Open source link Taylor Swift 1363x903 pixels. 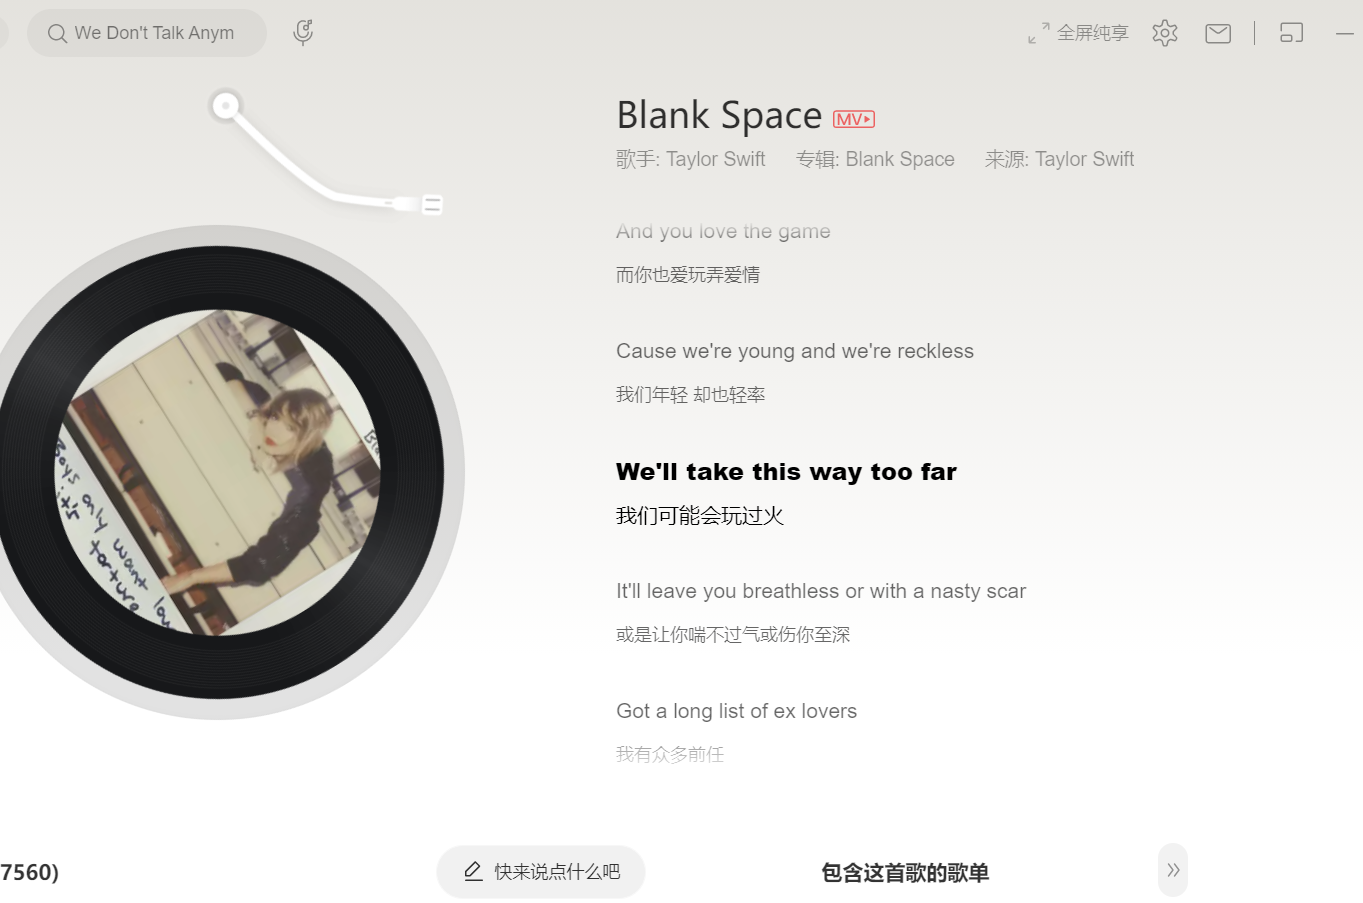1084,159
